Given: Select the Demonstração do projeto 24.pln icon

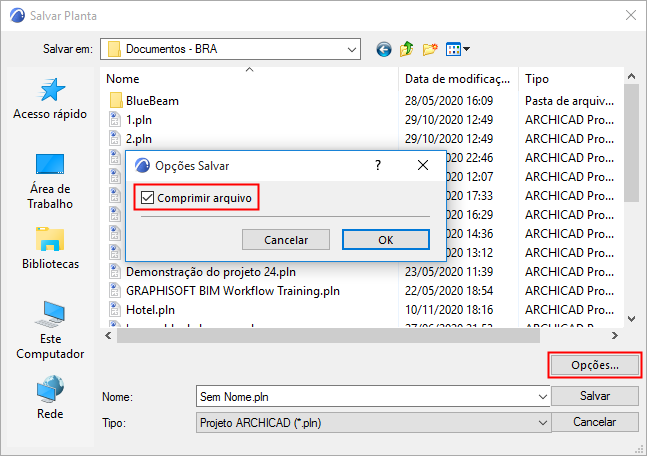Looking at the screenshot, I should [x=115, y=272].
